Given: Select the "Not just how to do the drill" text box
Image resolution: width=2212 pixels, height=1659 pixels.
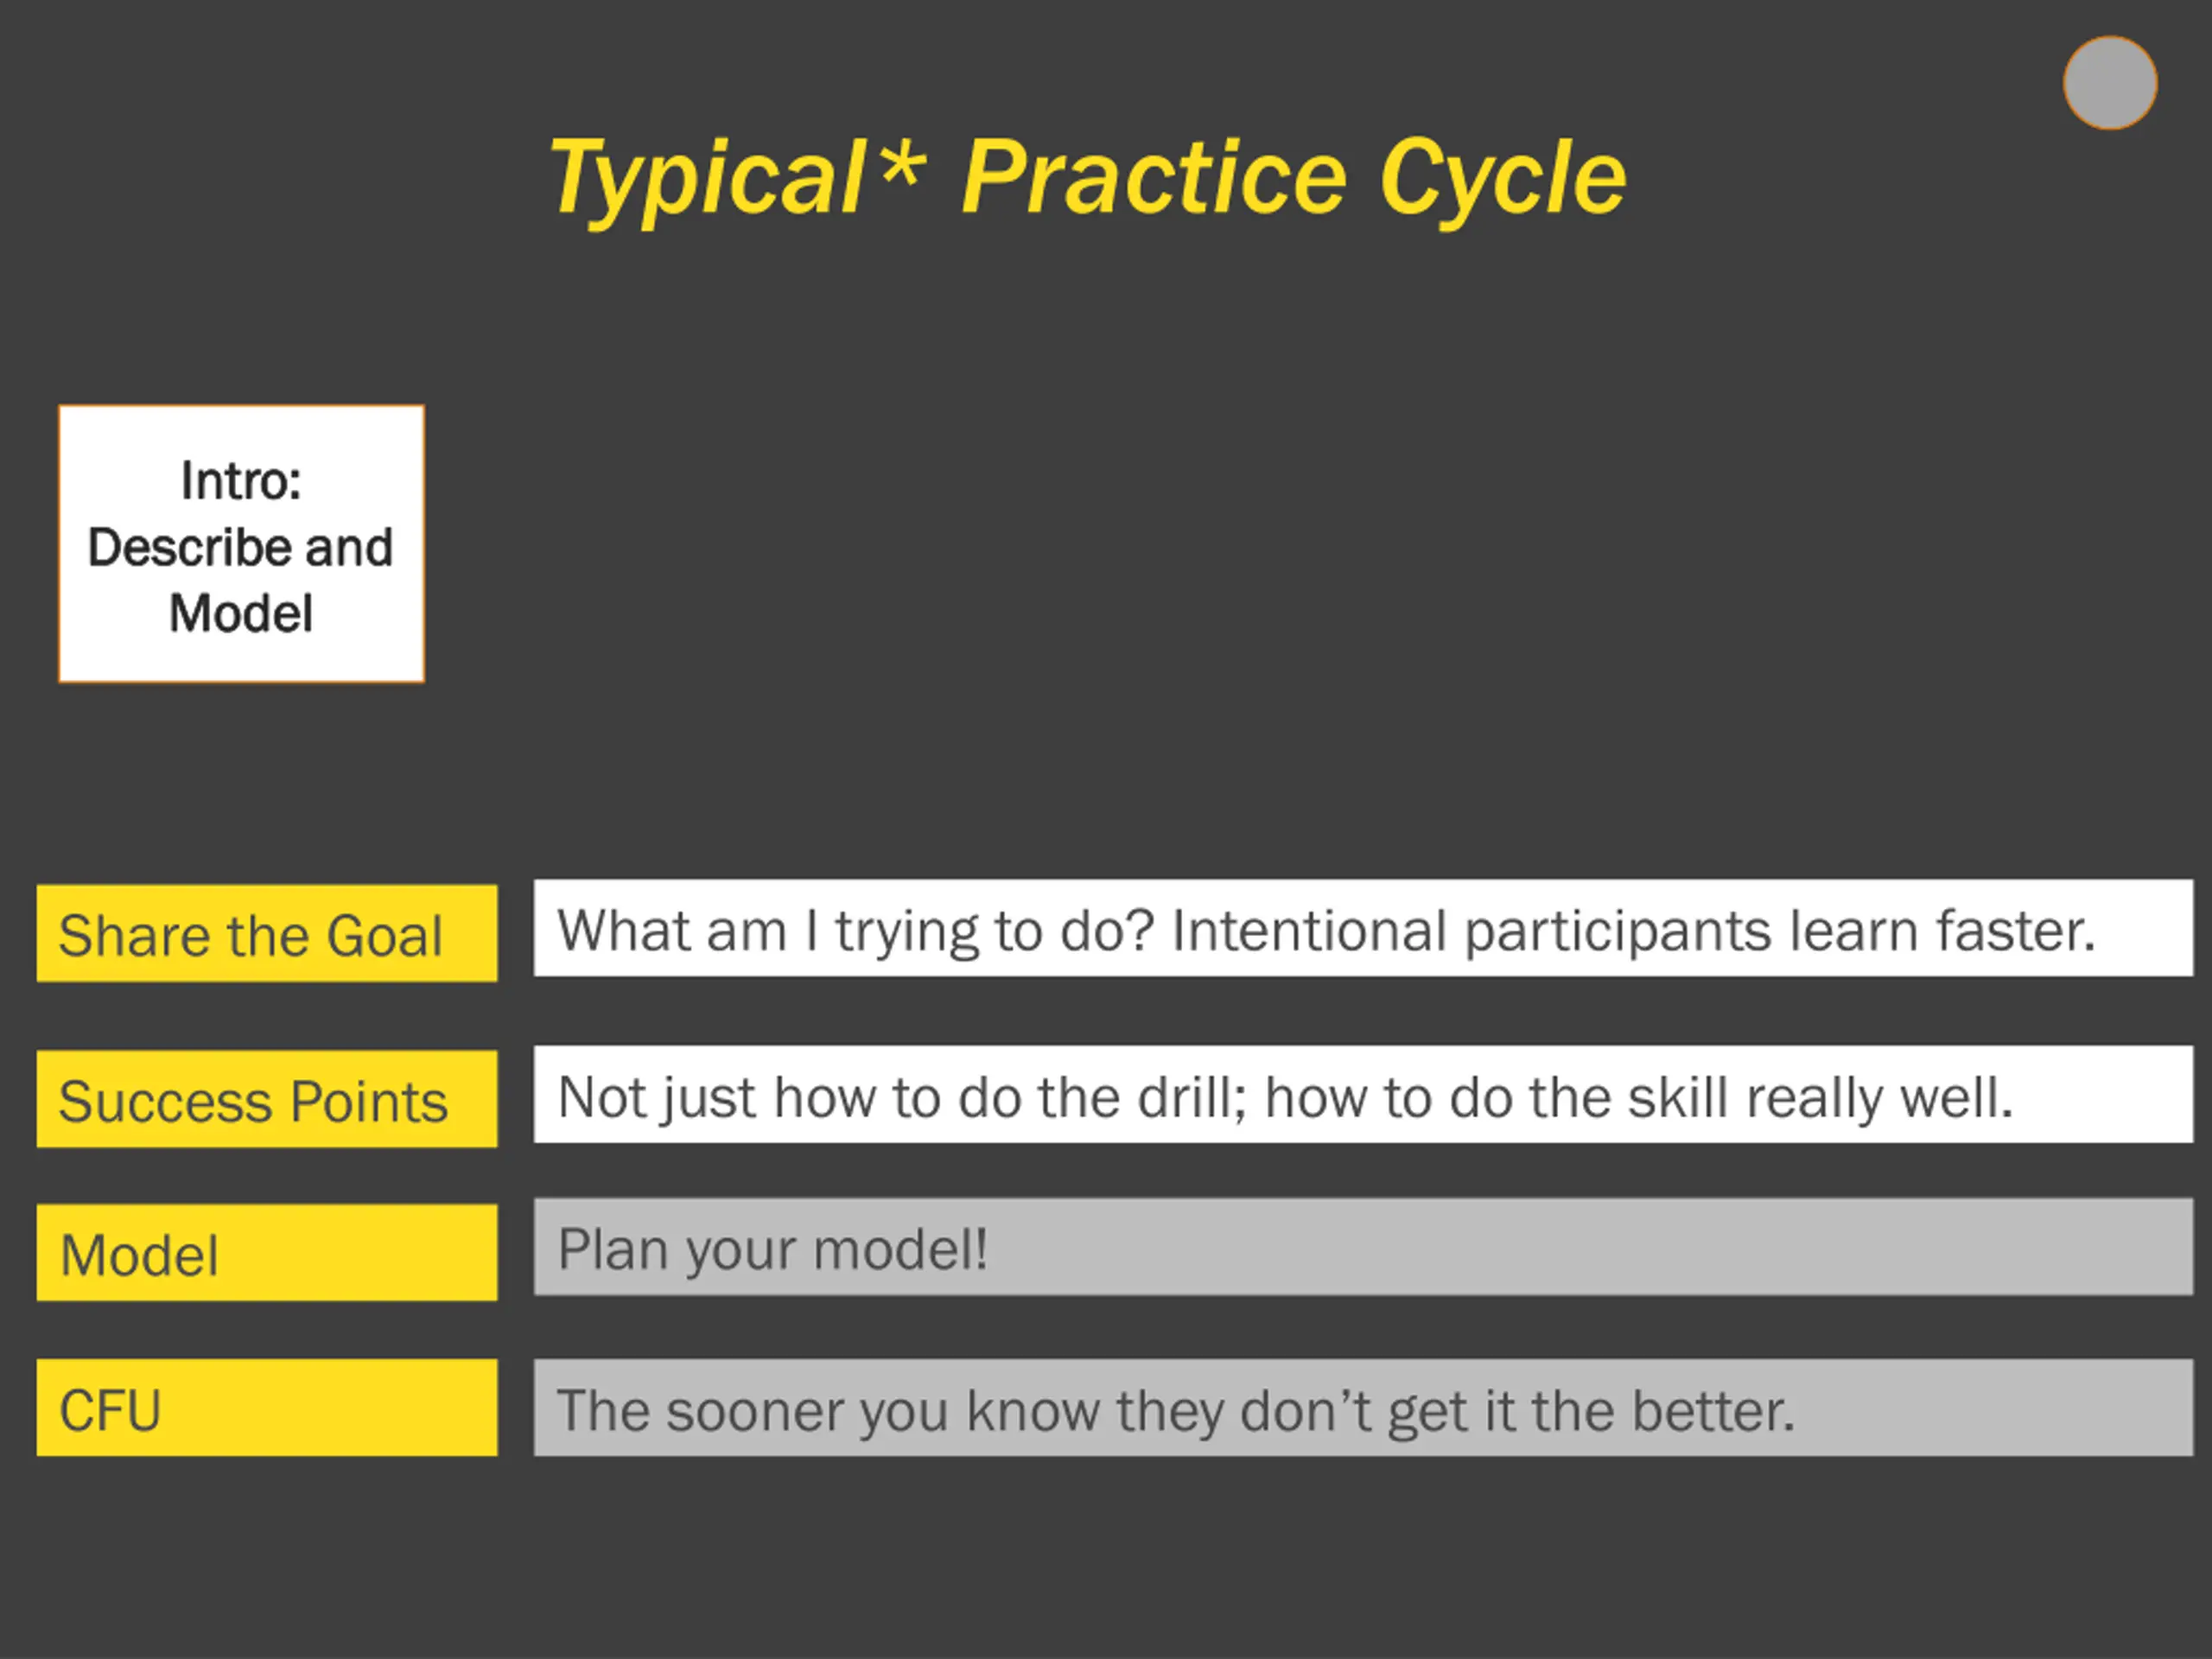Looking at the screenshot, I should [x=1364, y=1094].
